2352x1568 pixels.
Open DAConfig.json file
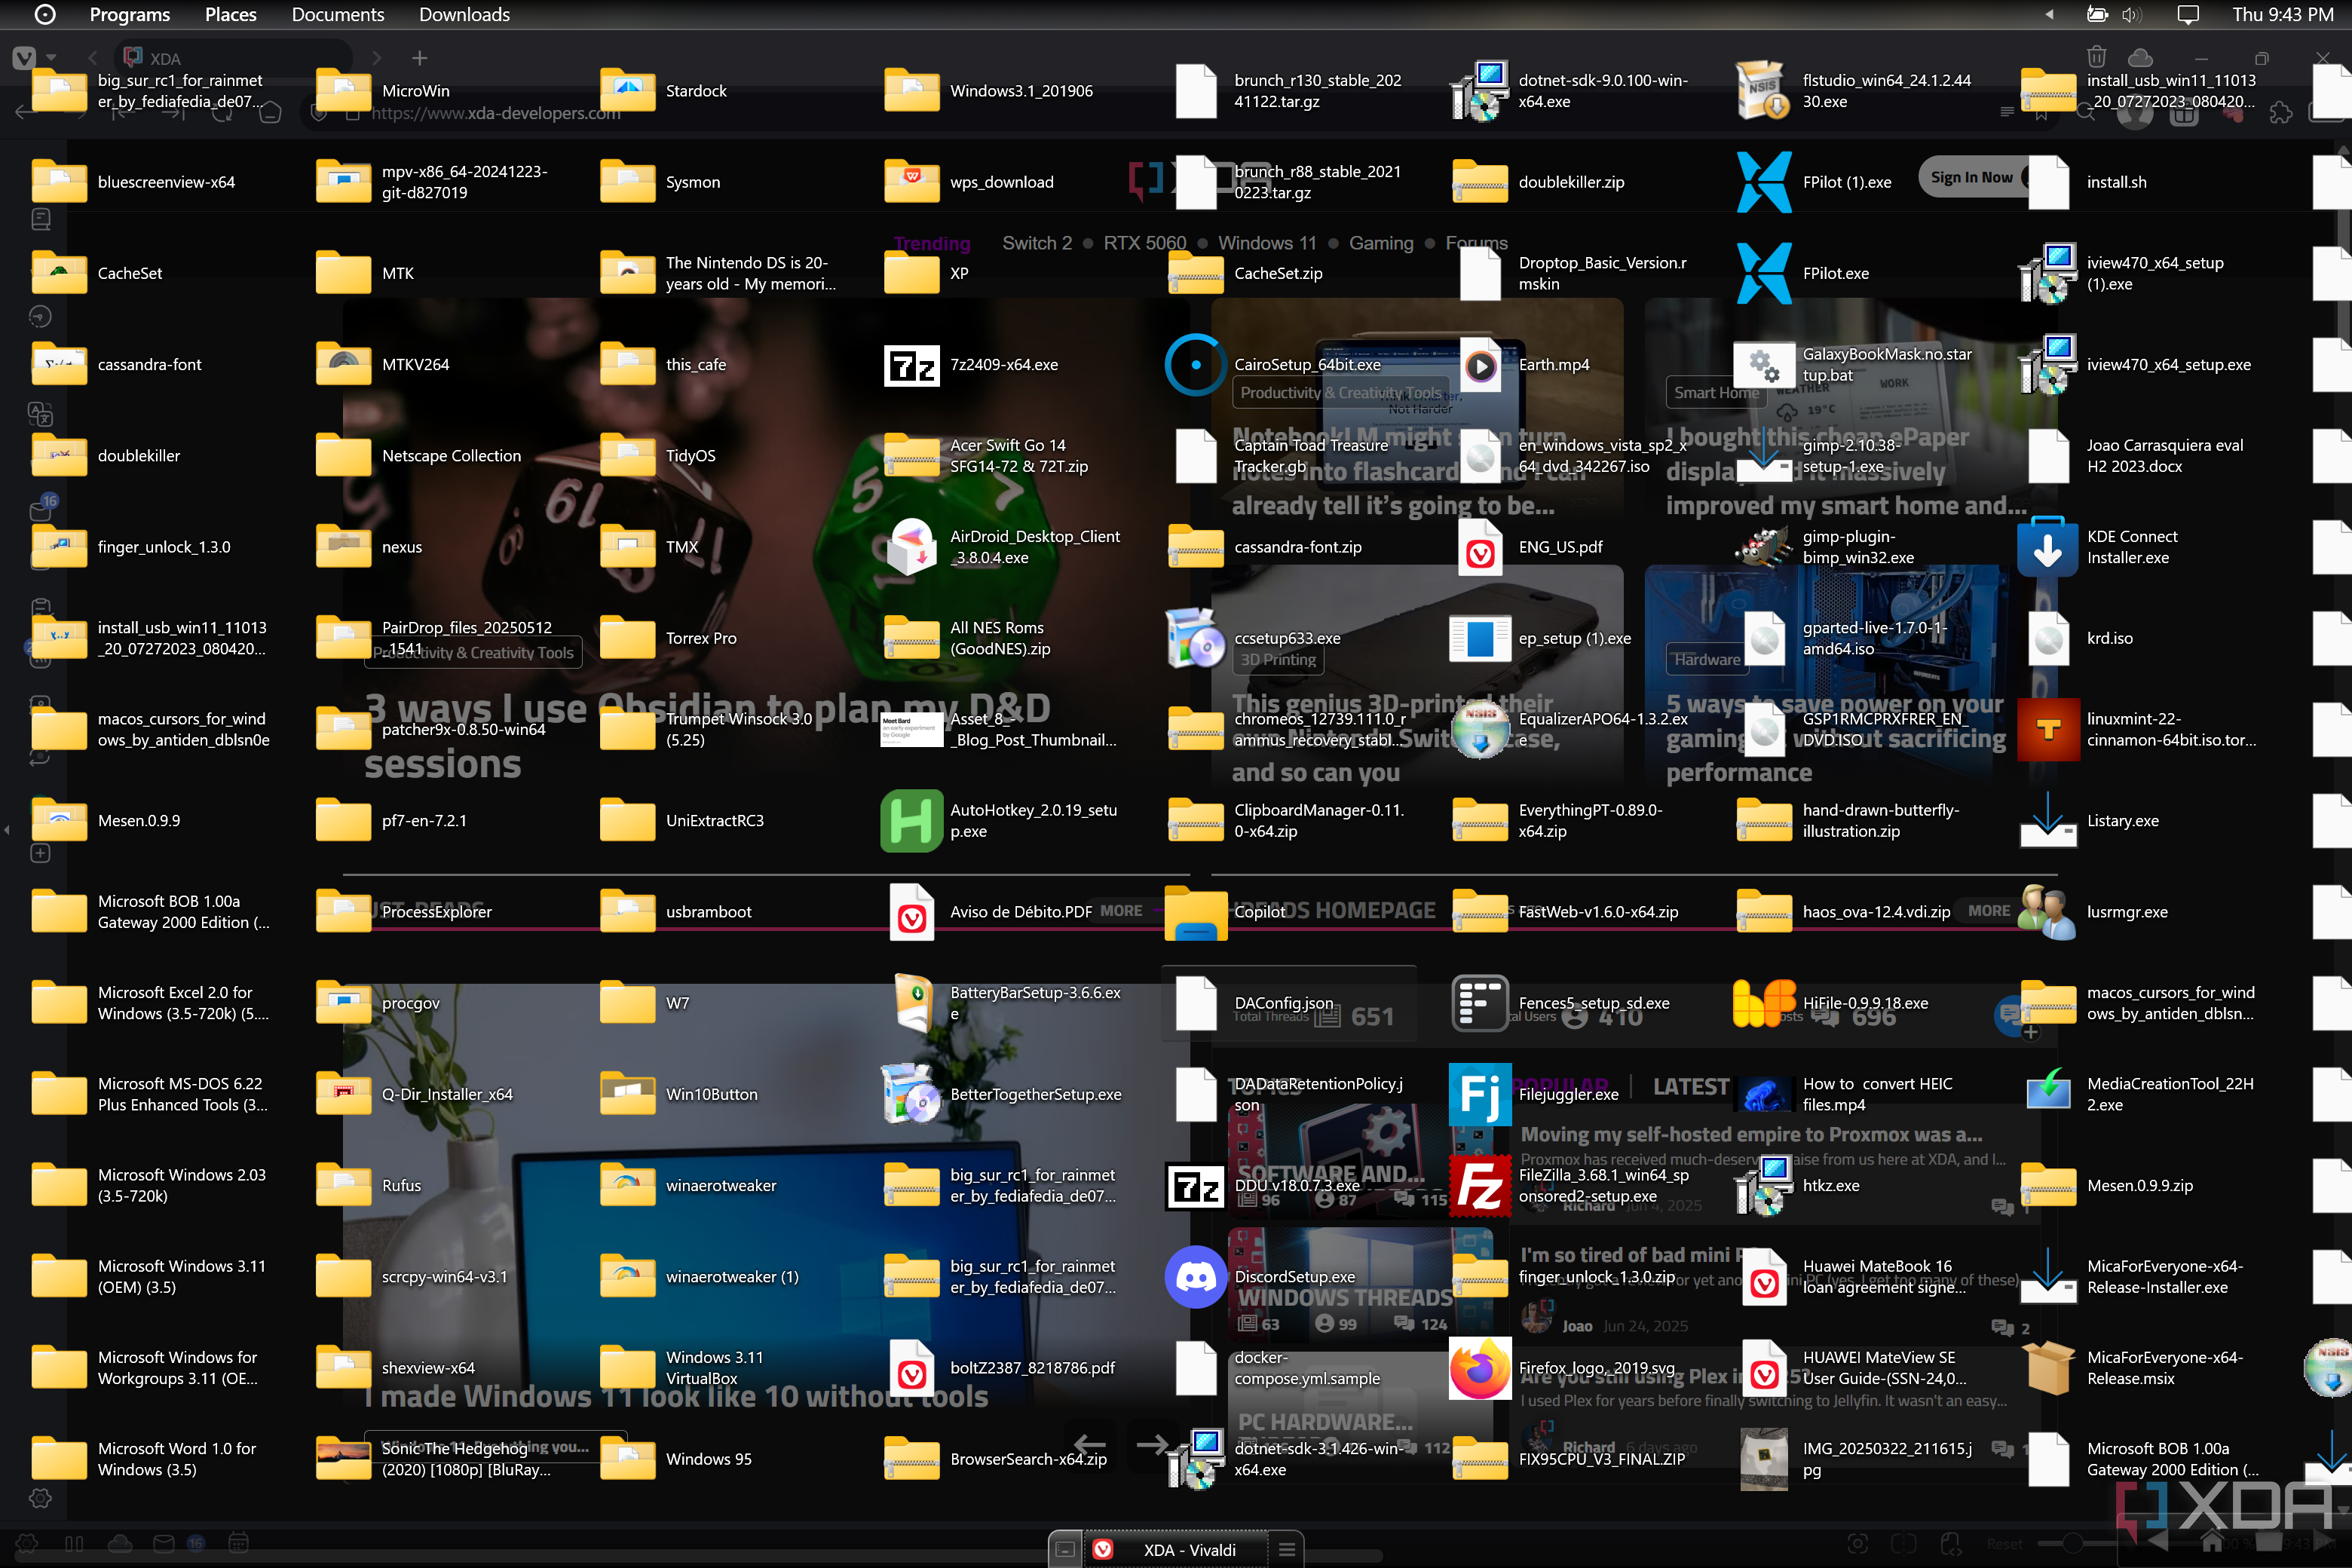click(x=1195, y=1003)
